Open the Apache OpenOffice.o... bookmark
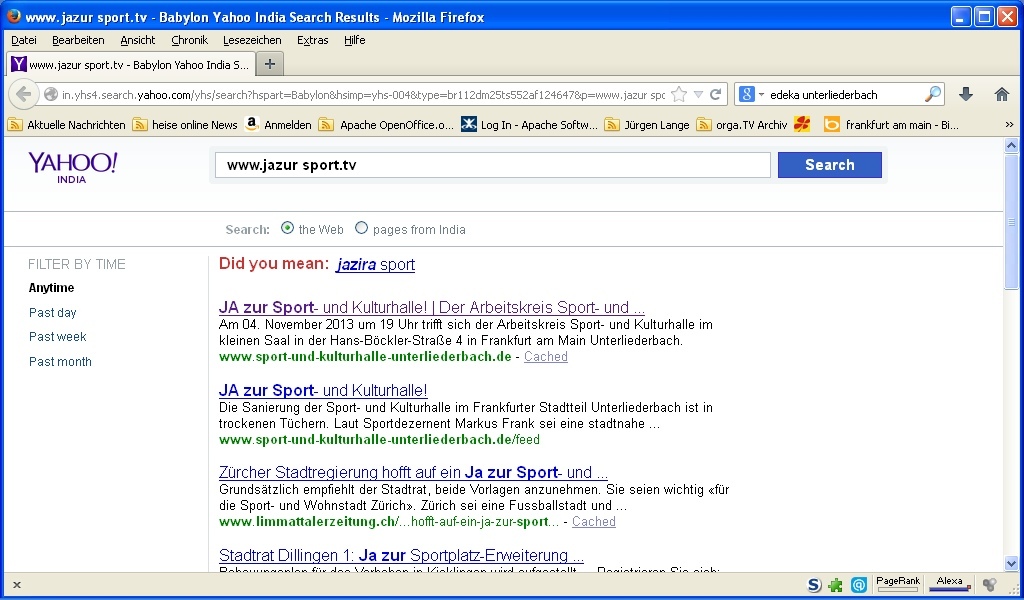 pyautogui.click(x=386, y=125)
